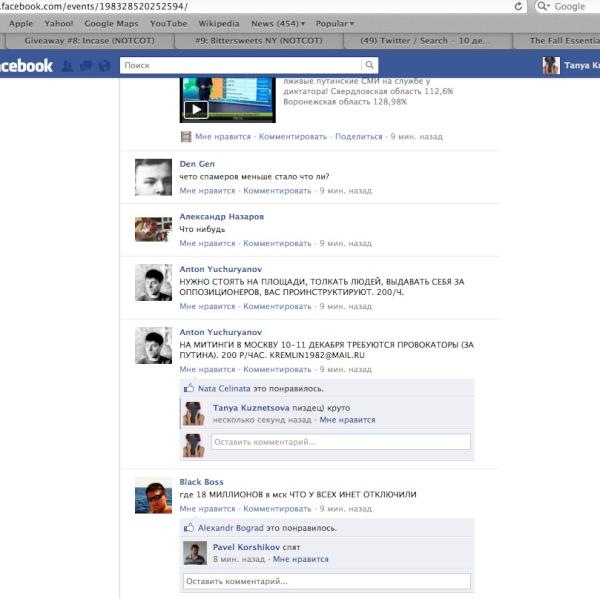
Task: Expand the Popular bookmarks dropdown
Action: [x=336, y=23]
